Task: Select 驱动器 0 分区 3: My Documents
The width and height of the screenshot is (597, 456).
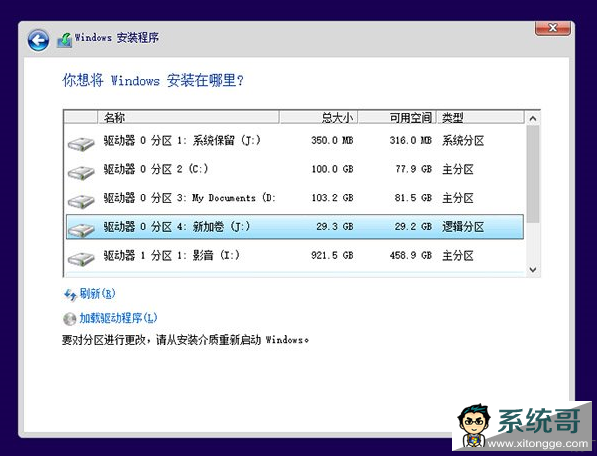Action: (x=295, y=198)
